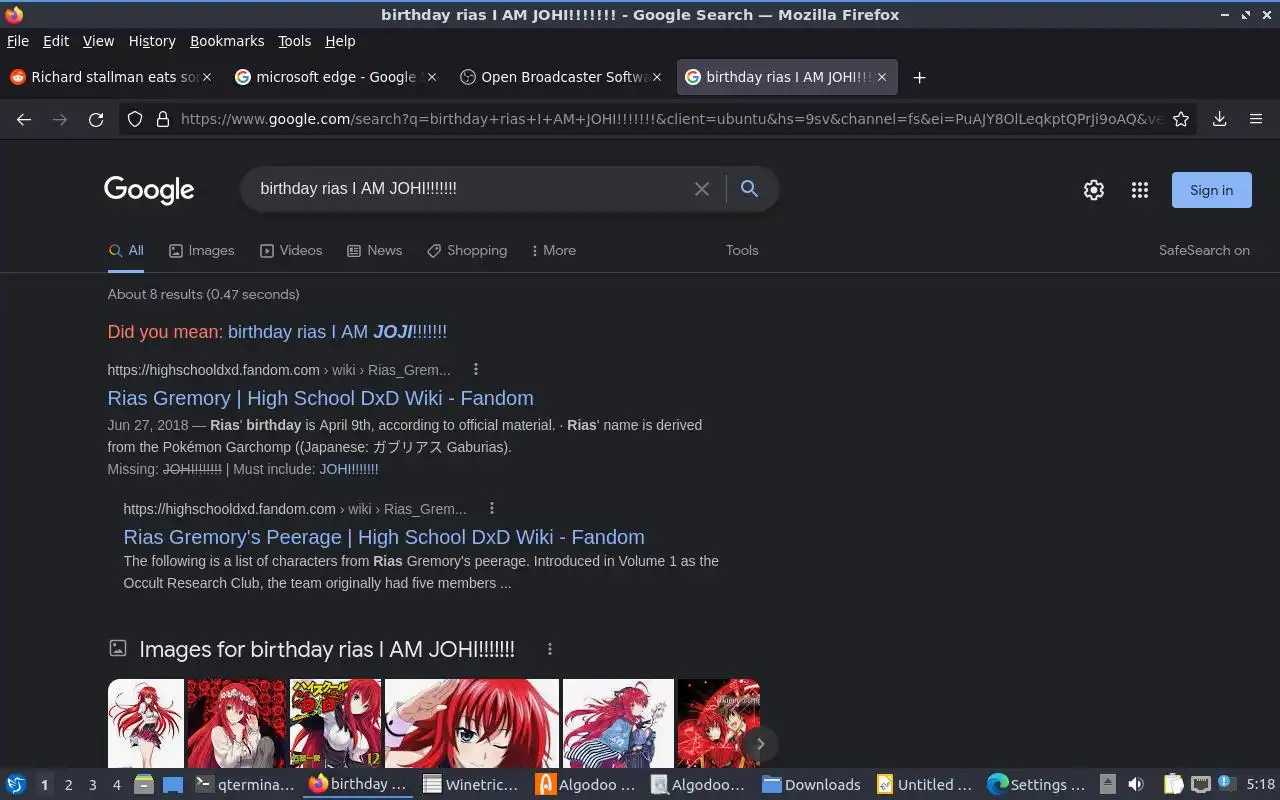This screenshot has height=800, width=1280.
Task: Open options for Rias Gremory result
Action: coord(476,369)
